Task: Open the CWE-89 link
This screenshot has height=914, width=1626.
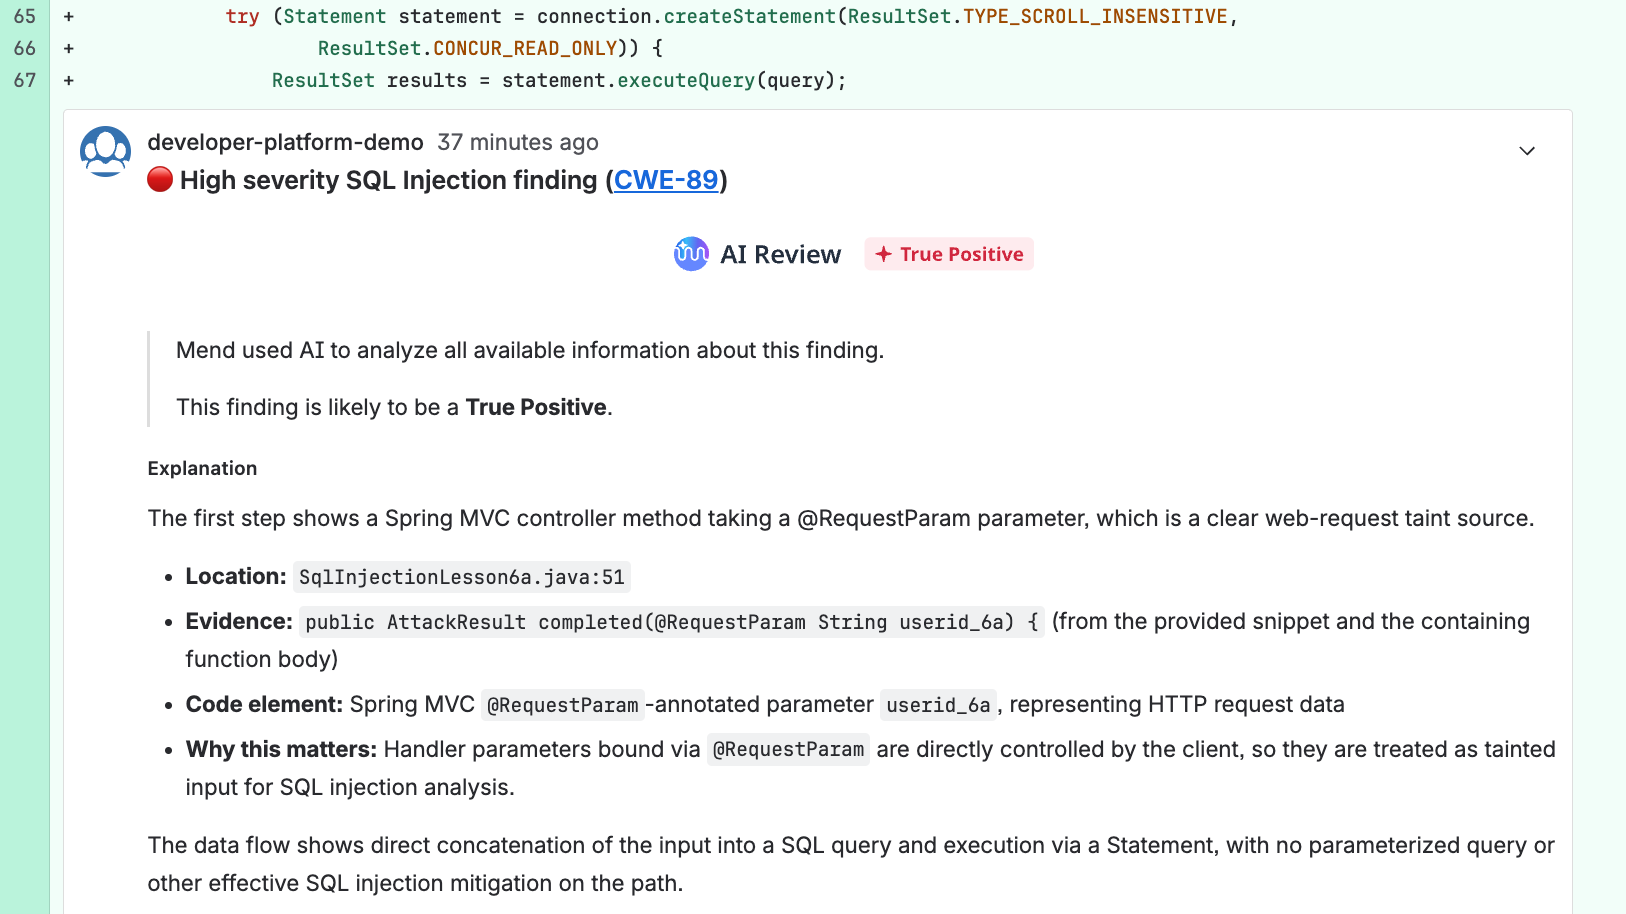Action: tap(666, 180)
